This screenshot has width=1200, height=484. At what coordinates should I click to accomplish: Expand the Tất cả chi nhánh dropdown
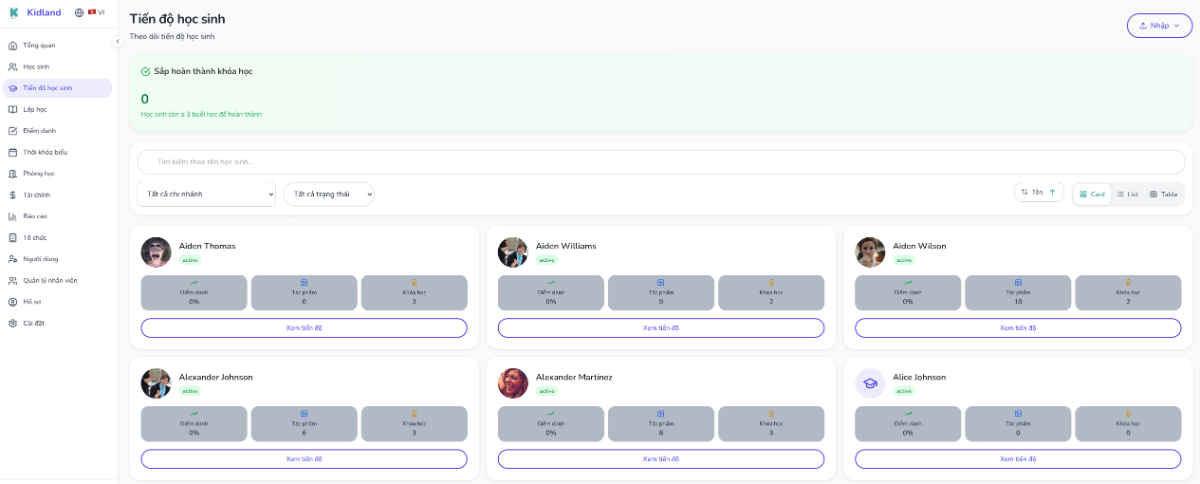[x=206, y=194]
